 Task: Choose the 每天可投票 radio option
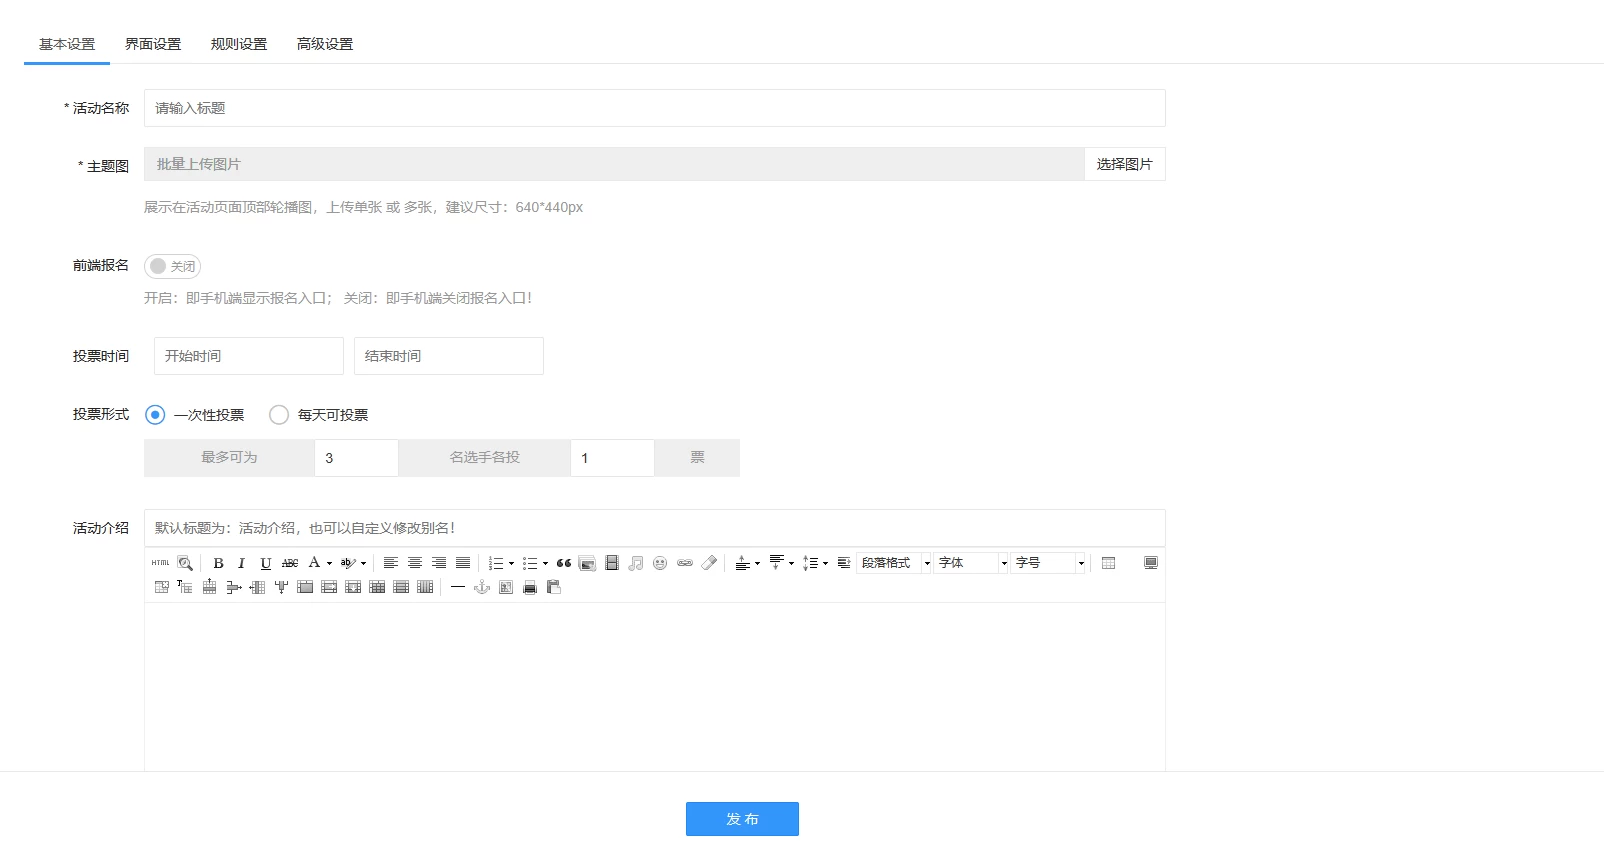point(279,415)
